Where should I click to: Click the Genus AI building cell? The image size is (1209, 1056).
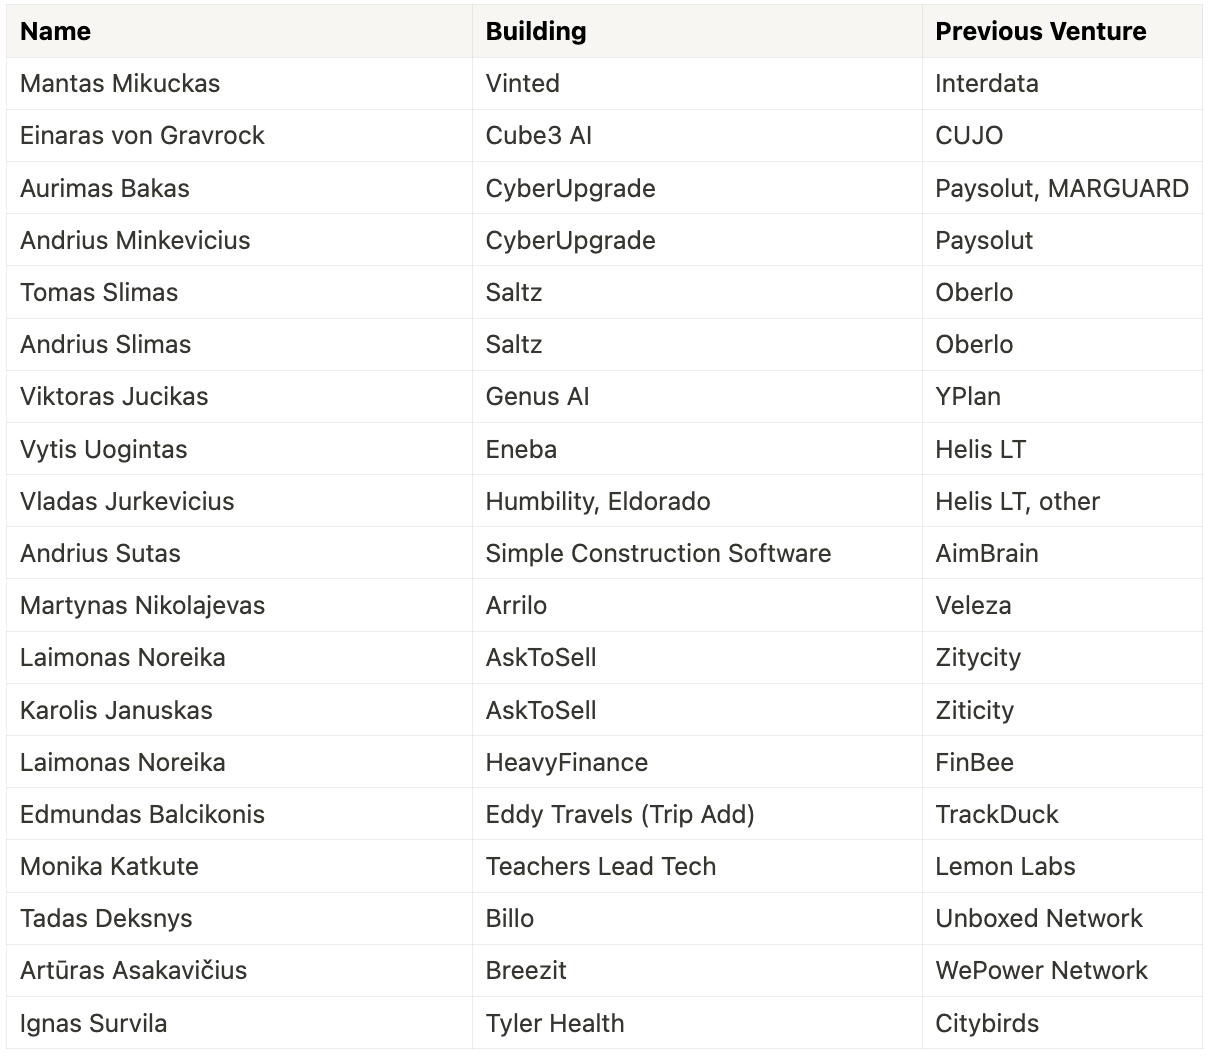697,397
